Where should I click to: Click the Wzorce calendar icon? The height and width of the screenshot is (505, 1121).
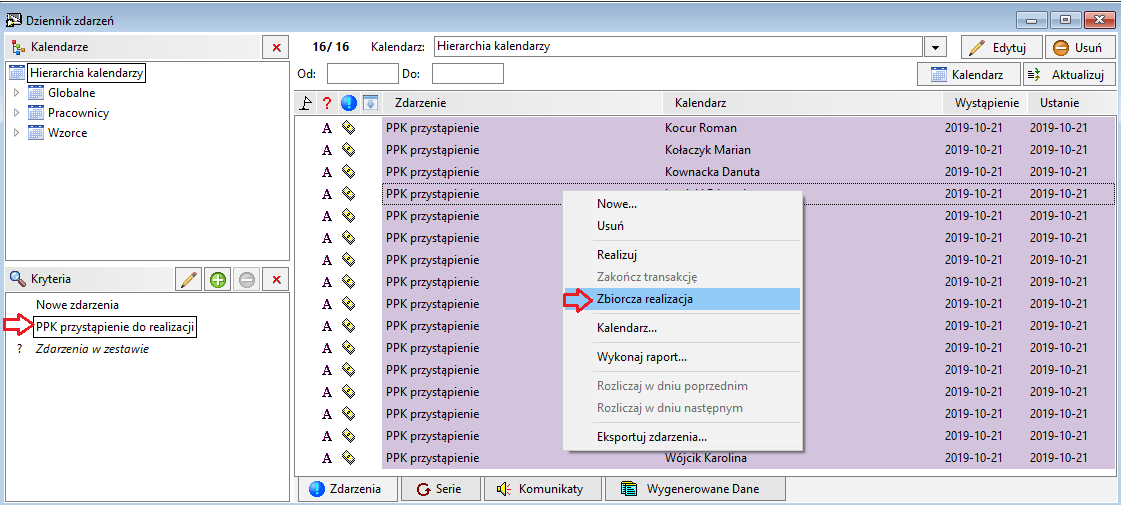coord(36,133)
